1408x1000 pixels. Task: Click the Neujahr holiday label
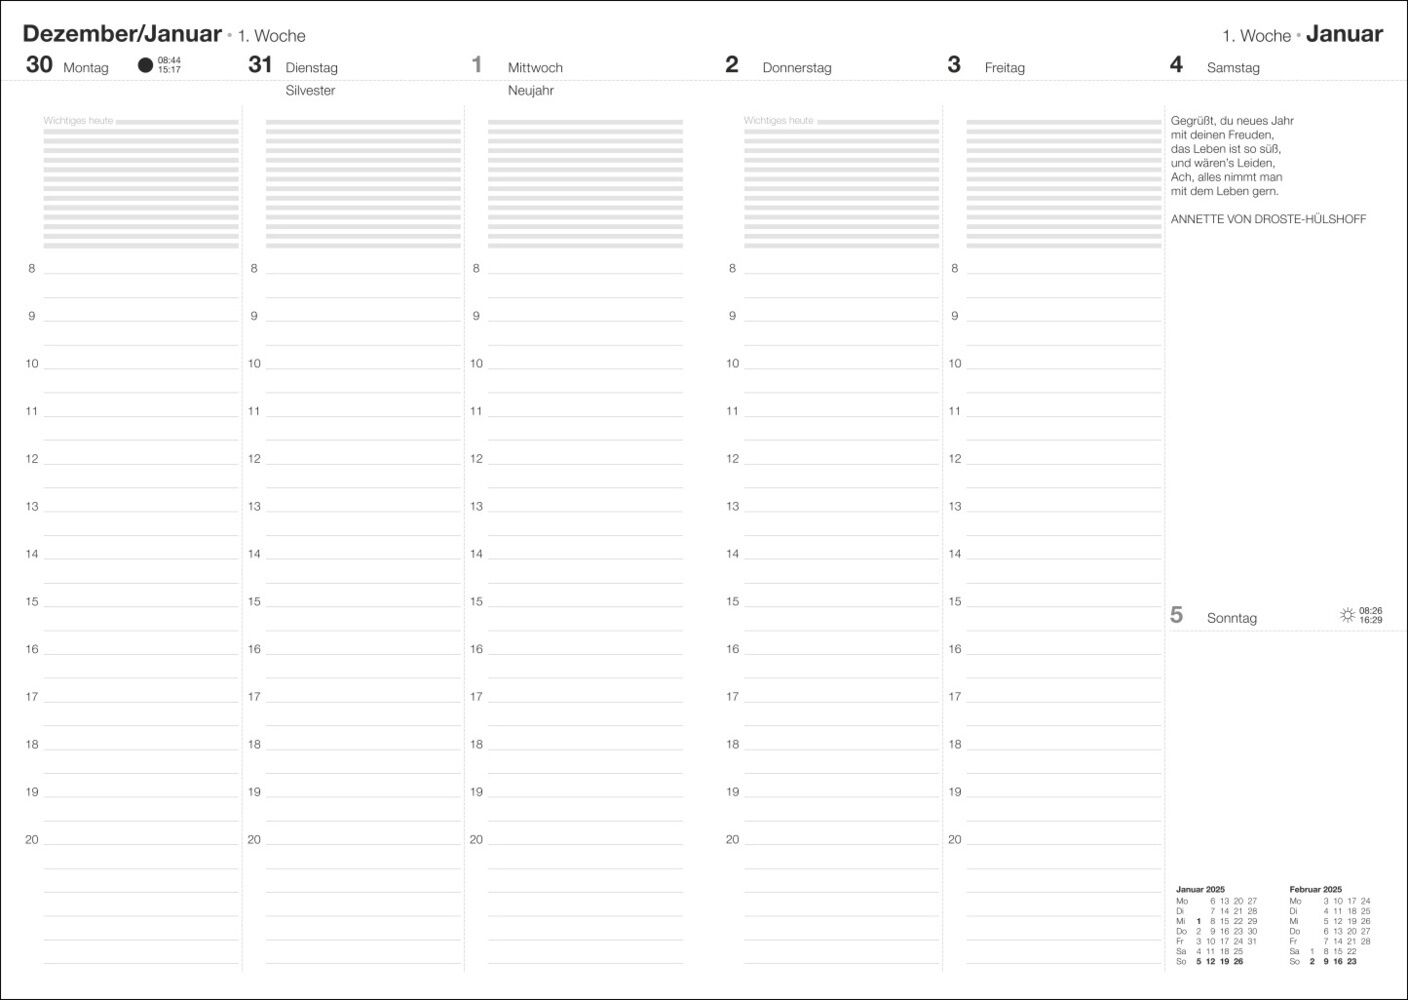531,90
